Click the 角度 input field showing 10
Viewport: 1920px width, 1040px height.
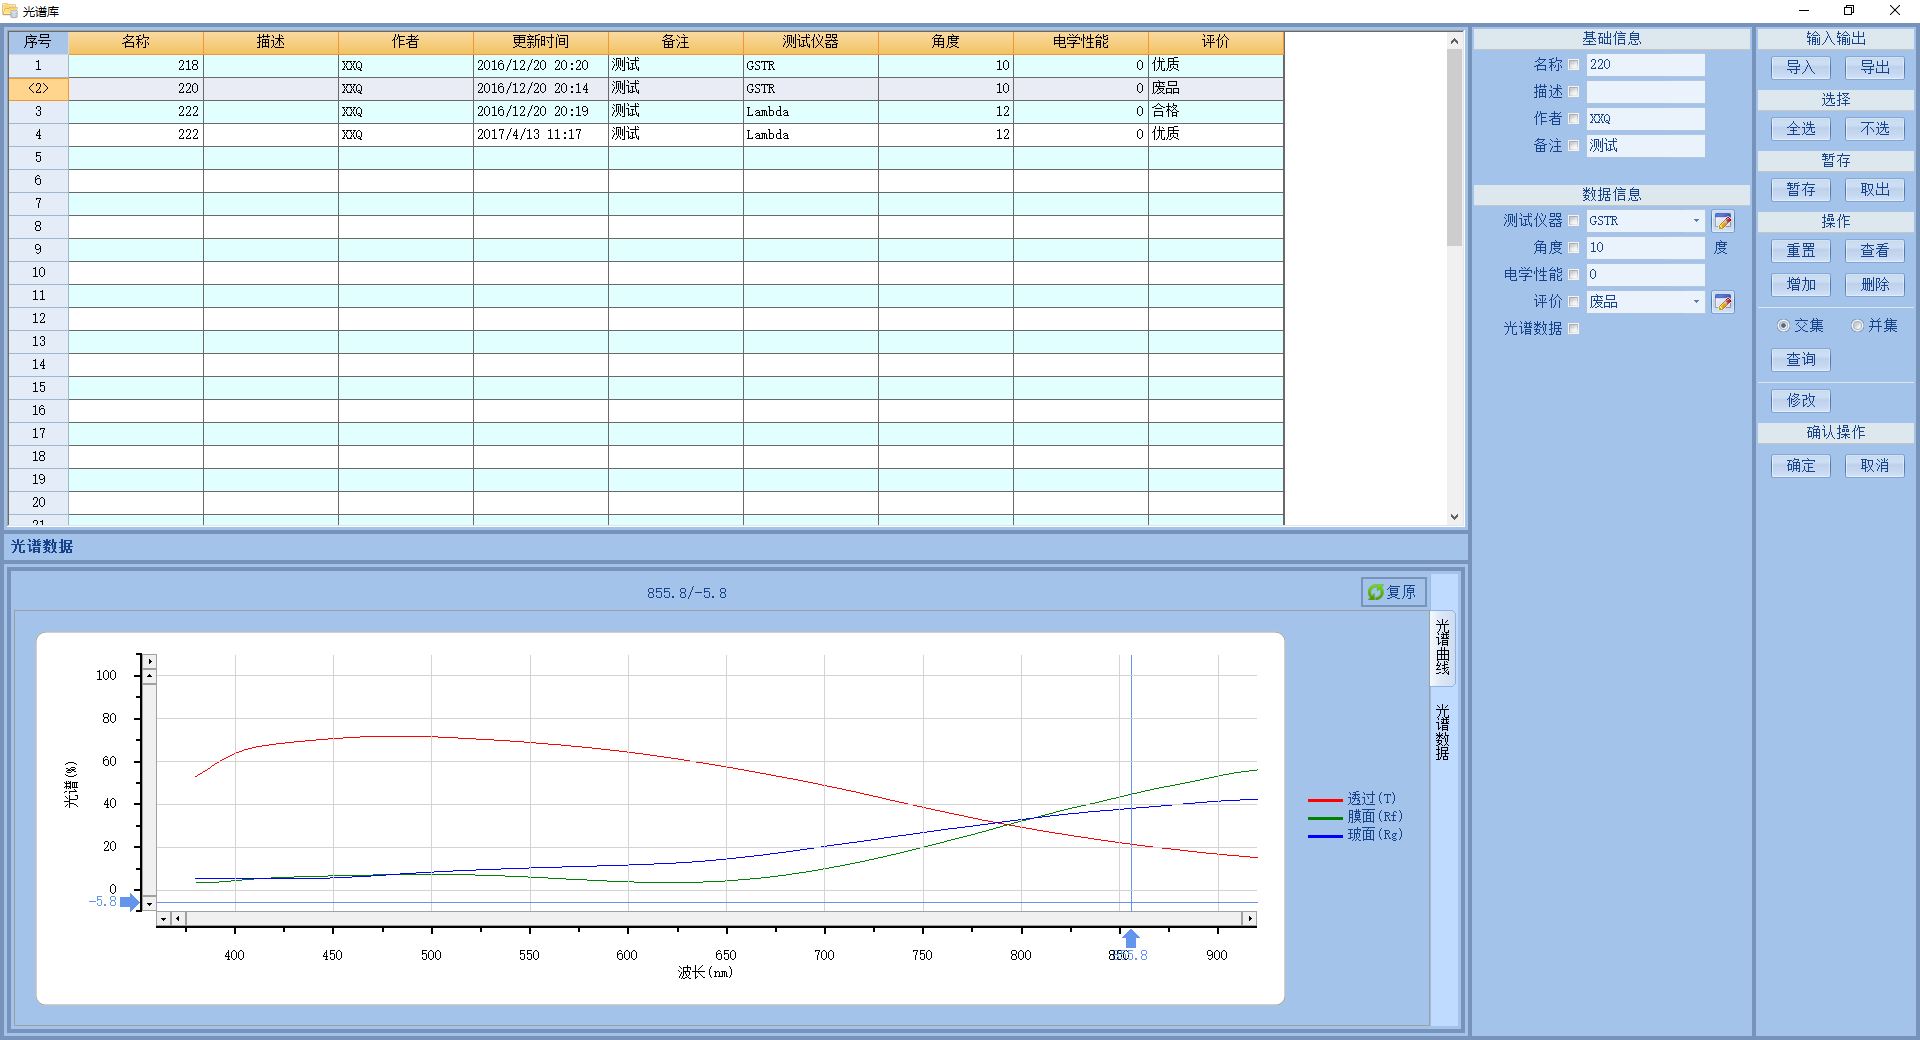pos(1645,248)
